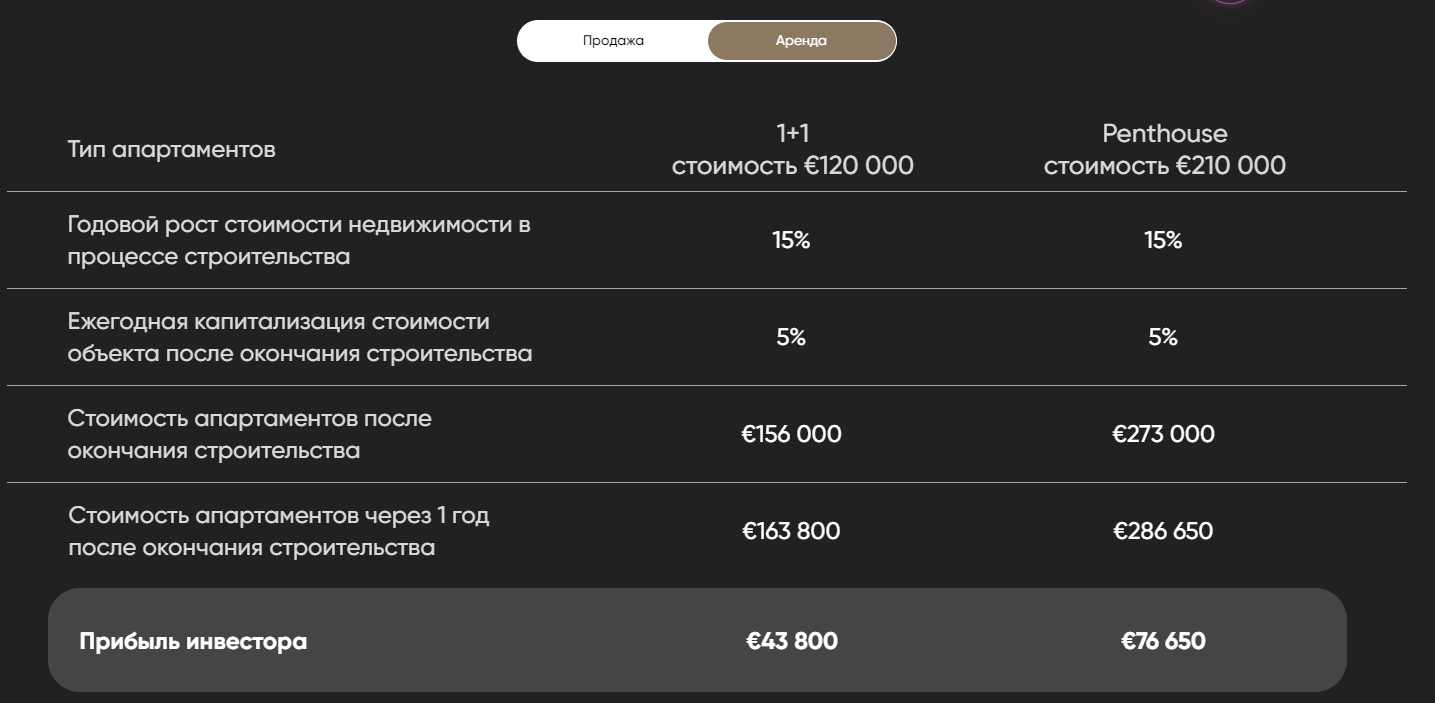Click the €43 800 investor profit value
Viewport: 1435px width, 703px height.
click(791, 641)
